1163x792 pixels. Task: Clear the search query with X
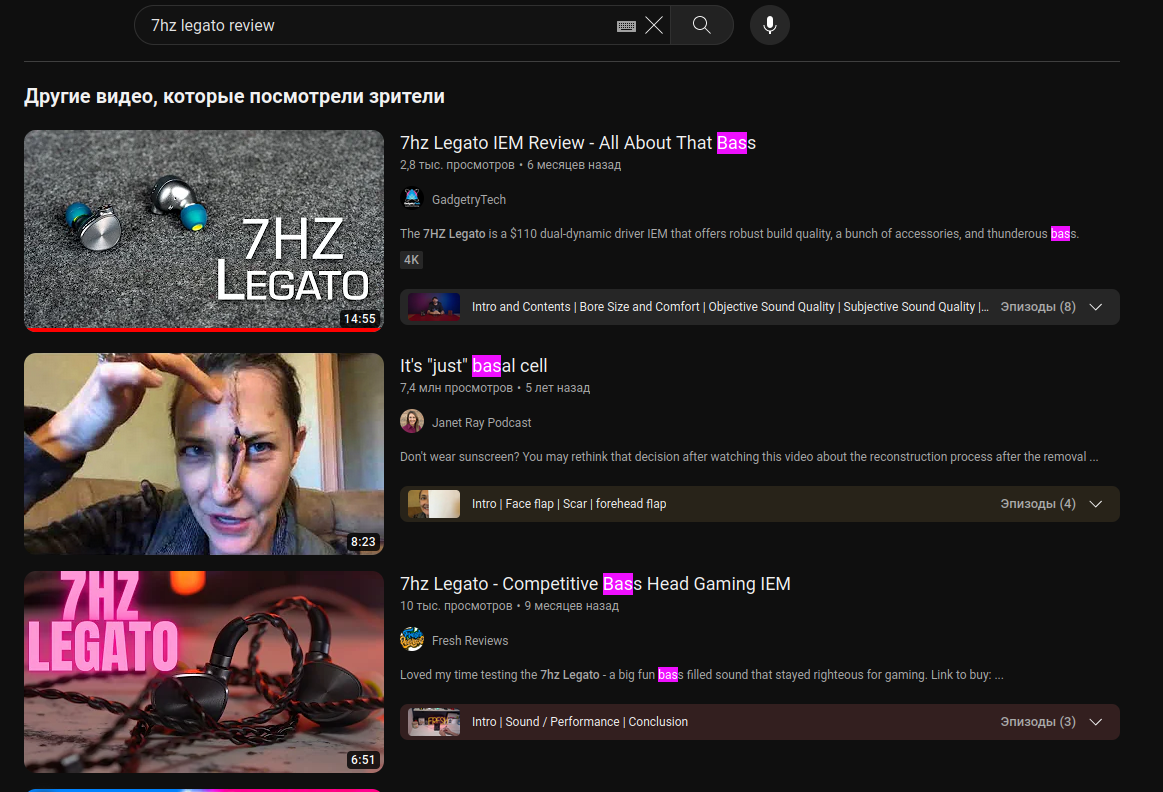pyautogui.click(x=653, y=25)
